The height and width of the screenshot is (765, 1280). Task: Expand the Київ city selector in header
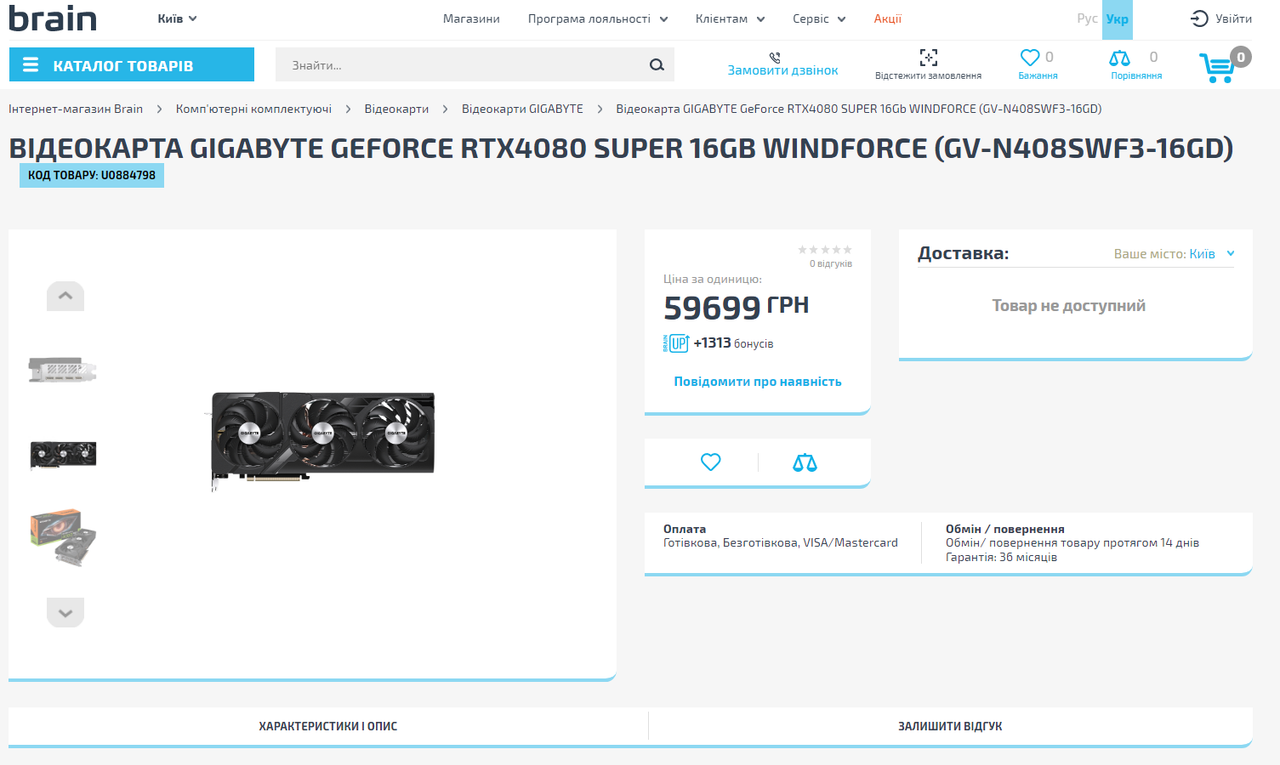click(x=177, y=18)
